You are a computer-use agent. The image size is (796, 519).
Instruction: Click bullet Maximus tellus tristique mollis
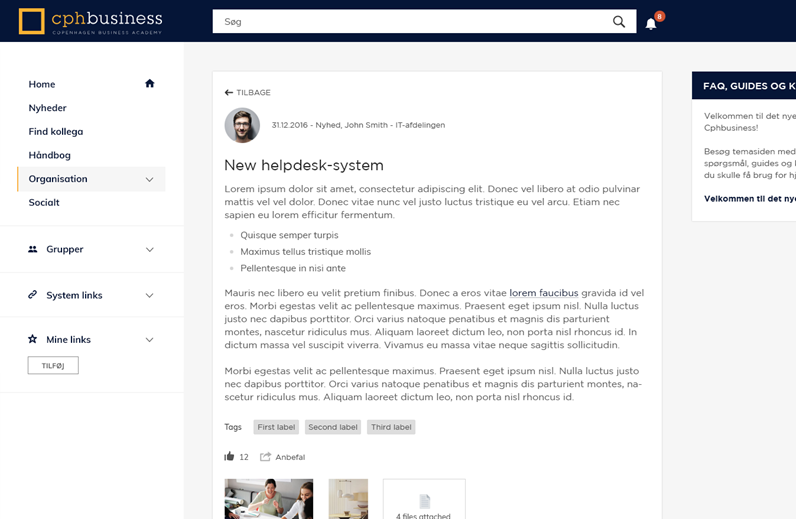pos(305,252)
